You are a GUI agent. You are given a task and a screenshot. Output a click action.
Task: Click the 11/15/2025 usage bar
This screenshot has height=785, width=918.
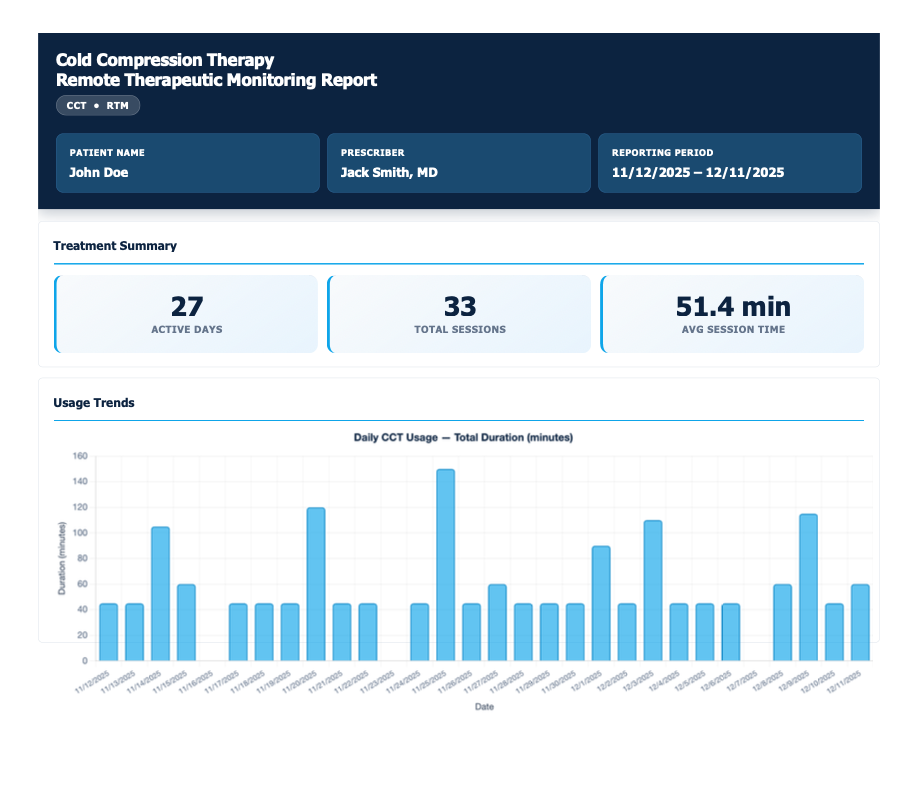coord(186,622)
